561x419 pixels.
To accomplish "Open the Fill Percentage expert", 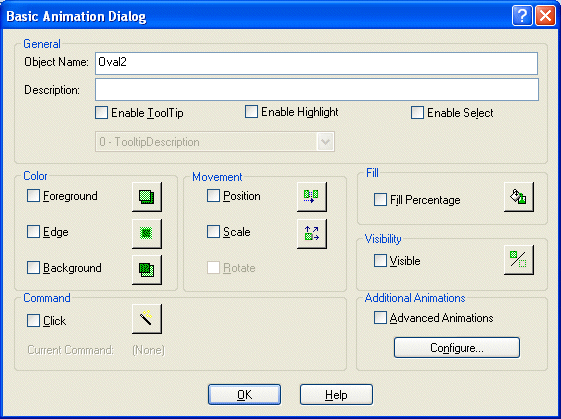I will point(519,197).
